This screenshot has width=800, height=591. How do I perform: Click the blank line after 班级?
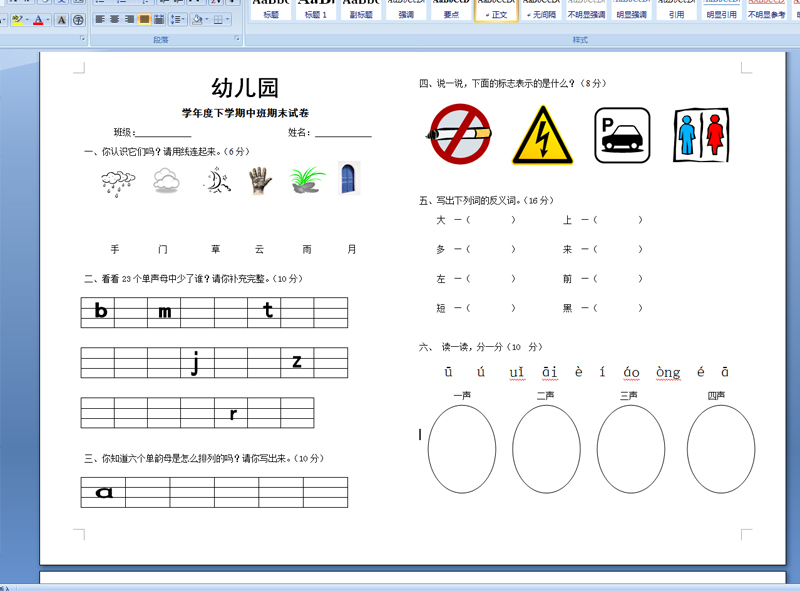click(x=163, y=133)
